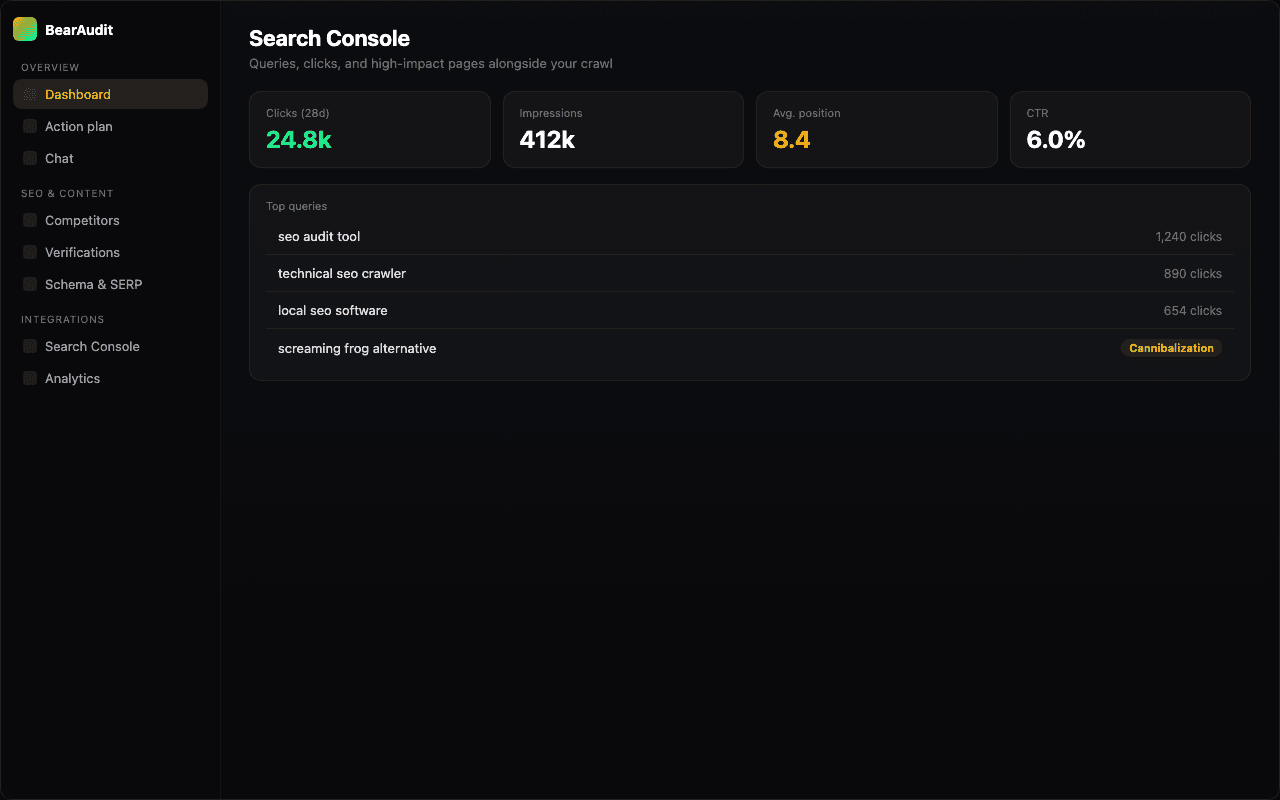Click the "CTR" card label
This screenshot has height=800, width=1280.
(x=1037, y=113)
